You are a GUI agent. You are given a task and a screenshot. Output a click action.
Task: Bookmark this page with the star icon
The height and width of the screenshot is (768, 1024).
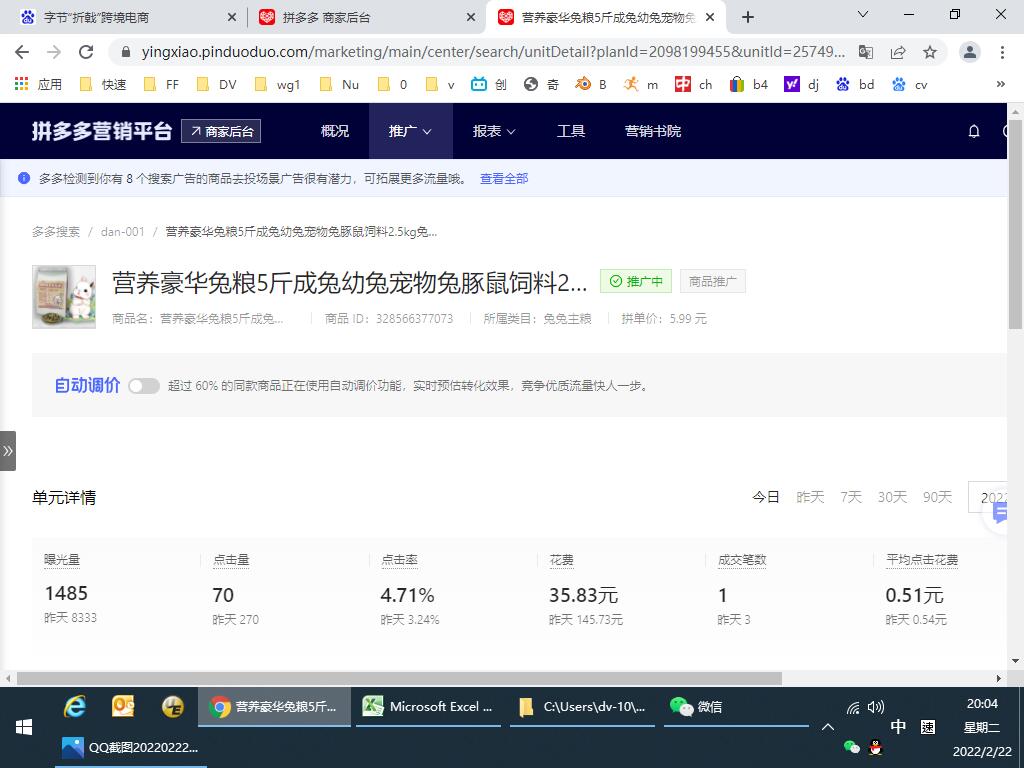pos(930,52)
